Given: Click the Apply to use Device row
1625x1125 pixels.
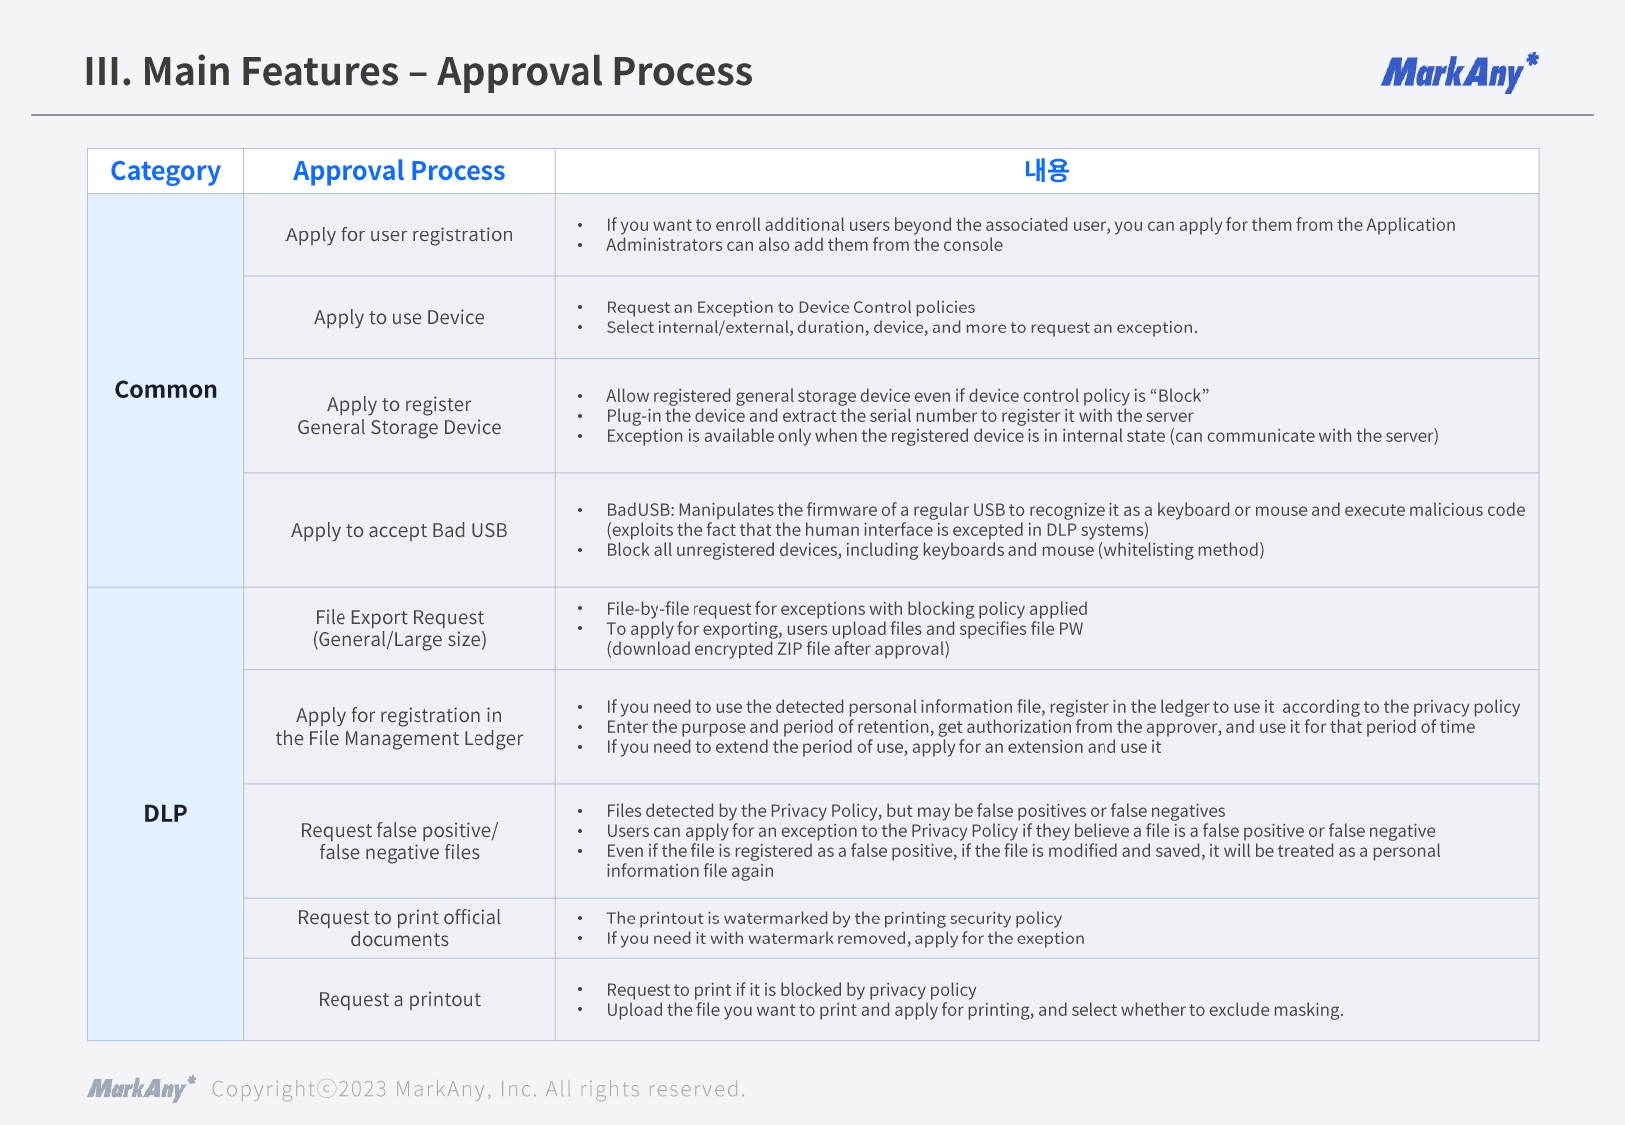Looking at the screenshot, I should point(399,317).
